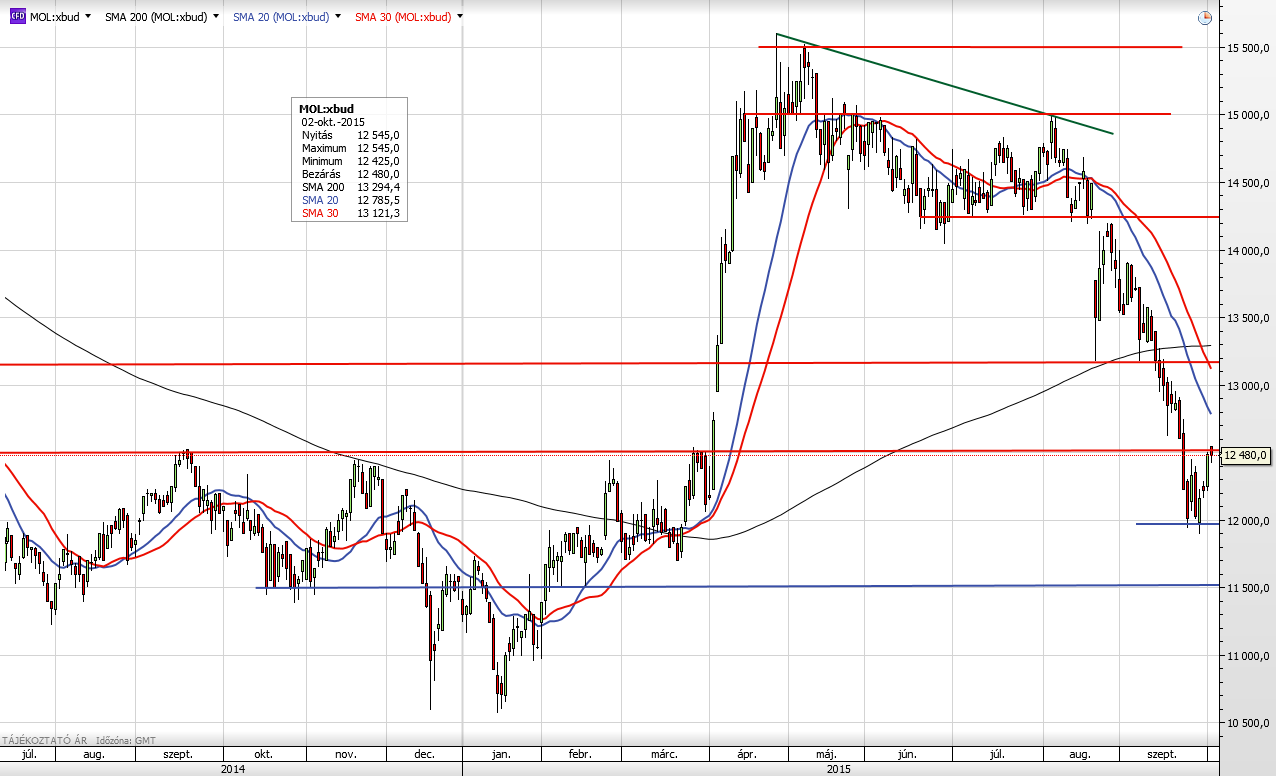Select the green descending trendline
The image size is (1276, 776).
click(944, 84)
